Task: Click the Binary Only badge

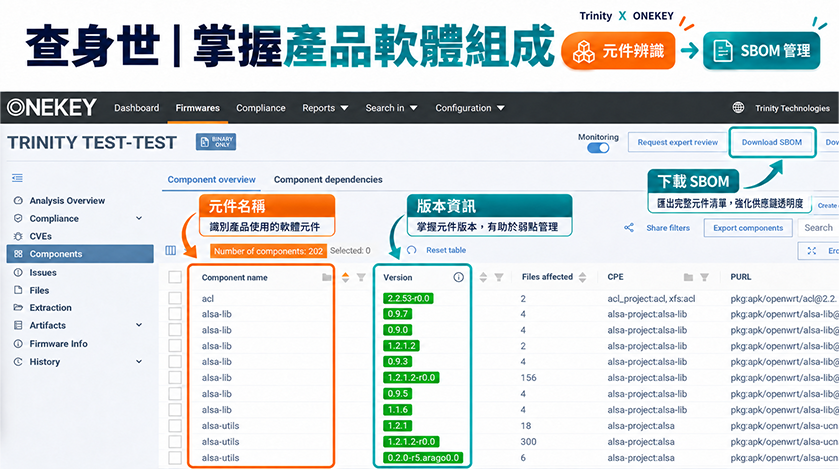Action: (x=216, y=142)
